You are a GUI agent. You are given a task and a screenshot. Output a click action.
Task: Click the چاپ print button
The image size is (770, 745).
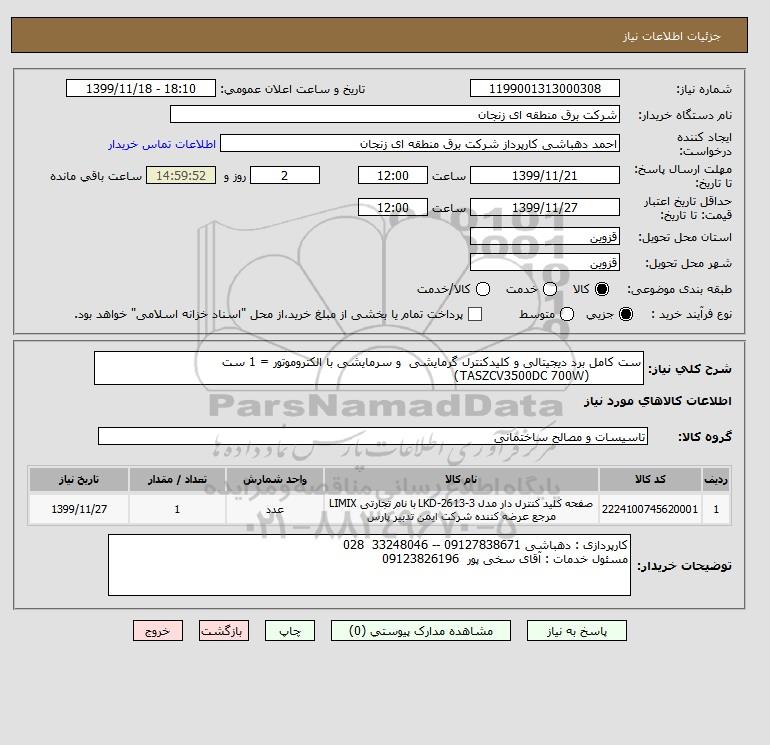click(x=290, y=631)
